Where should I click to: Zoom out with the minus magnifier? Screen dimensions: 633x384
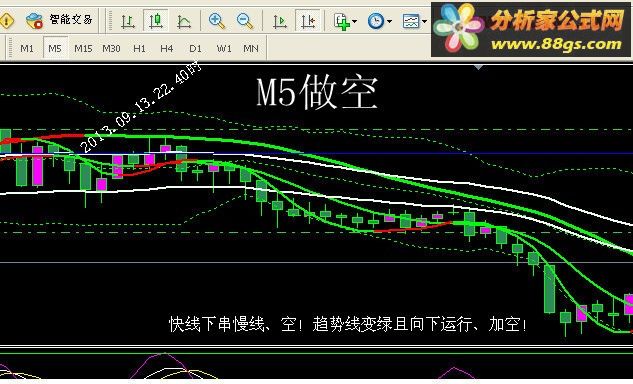coord(245,20)
